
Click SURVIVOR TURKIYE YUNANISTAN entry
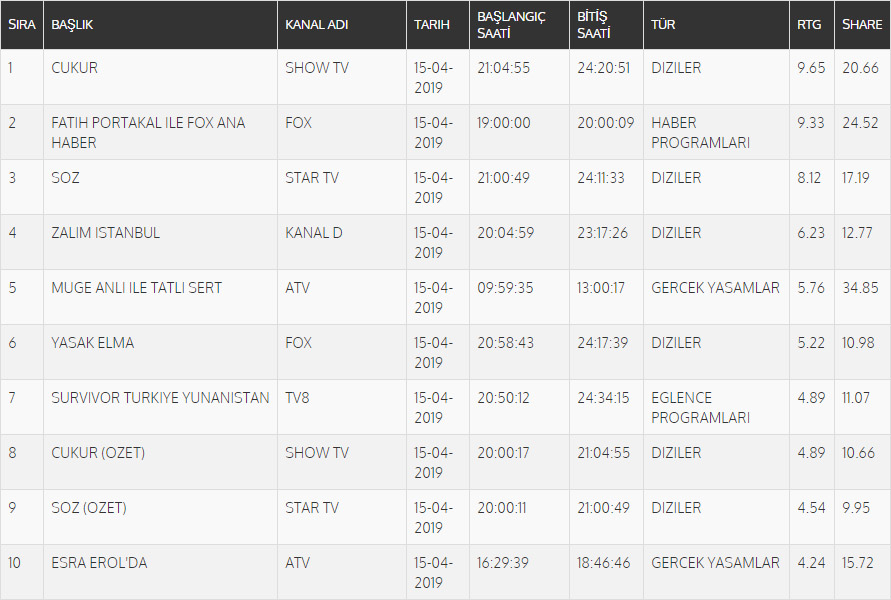click(160, 398)
